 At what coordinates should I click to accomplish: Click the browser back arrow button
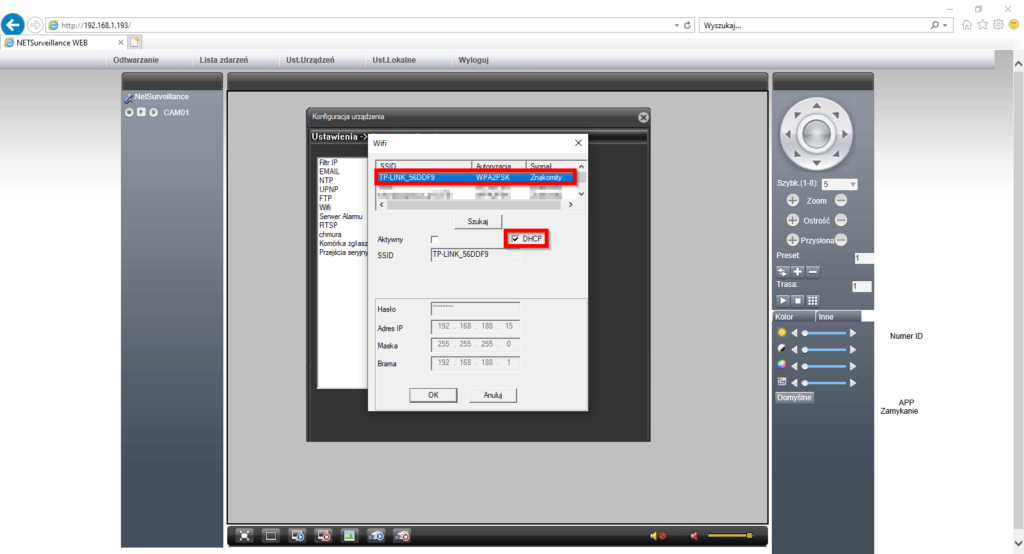tap(14, 25)
